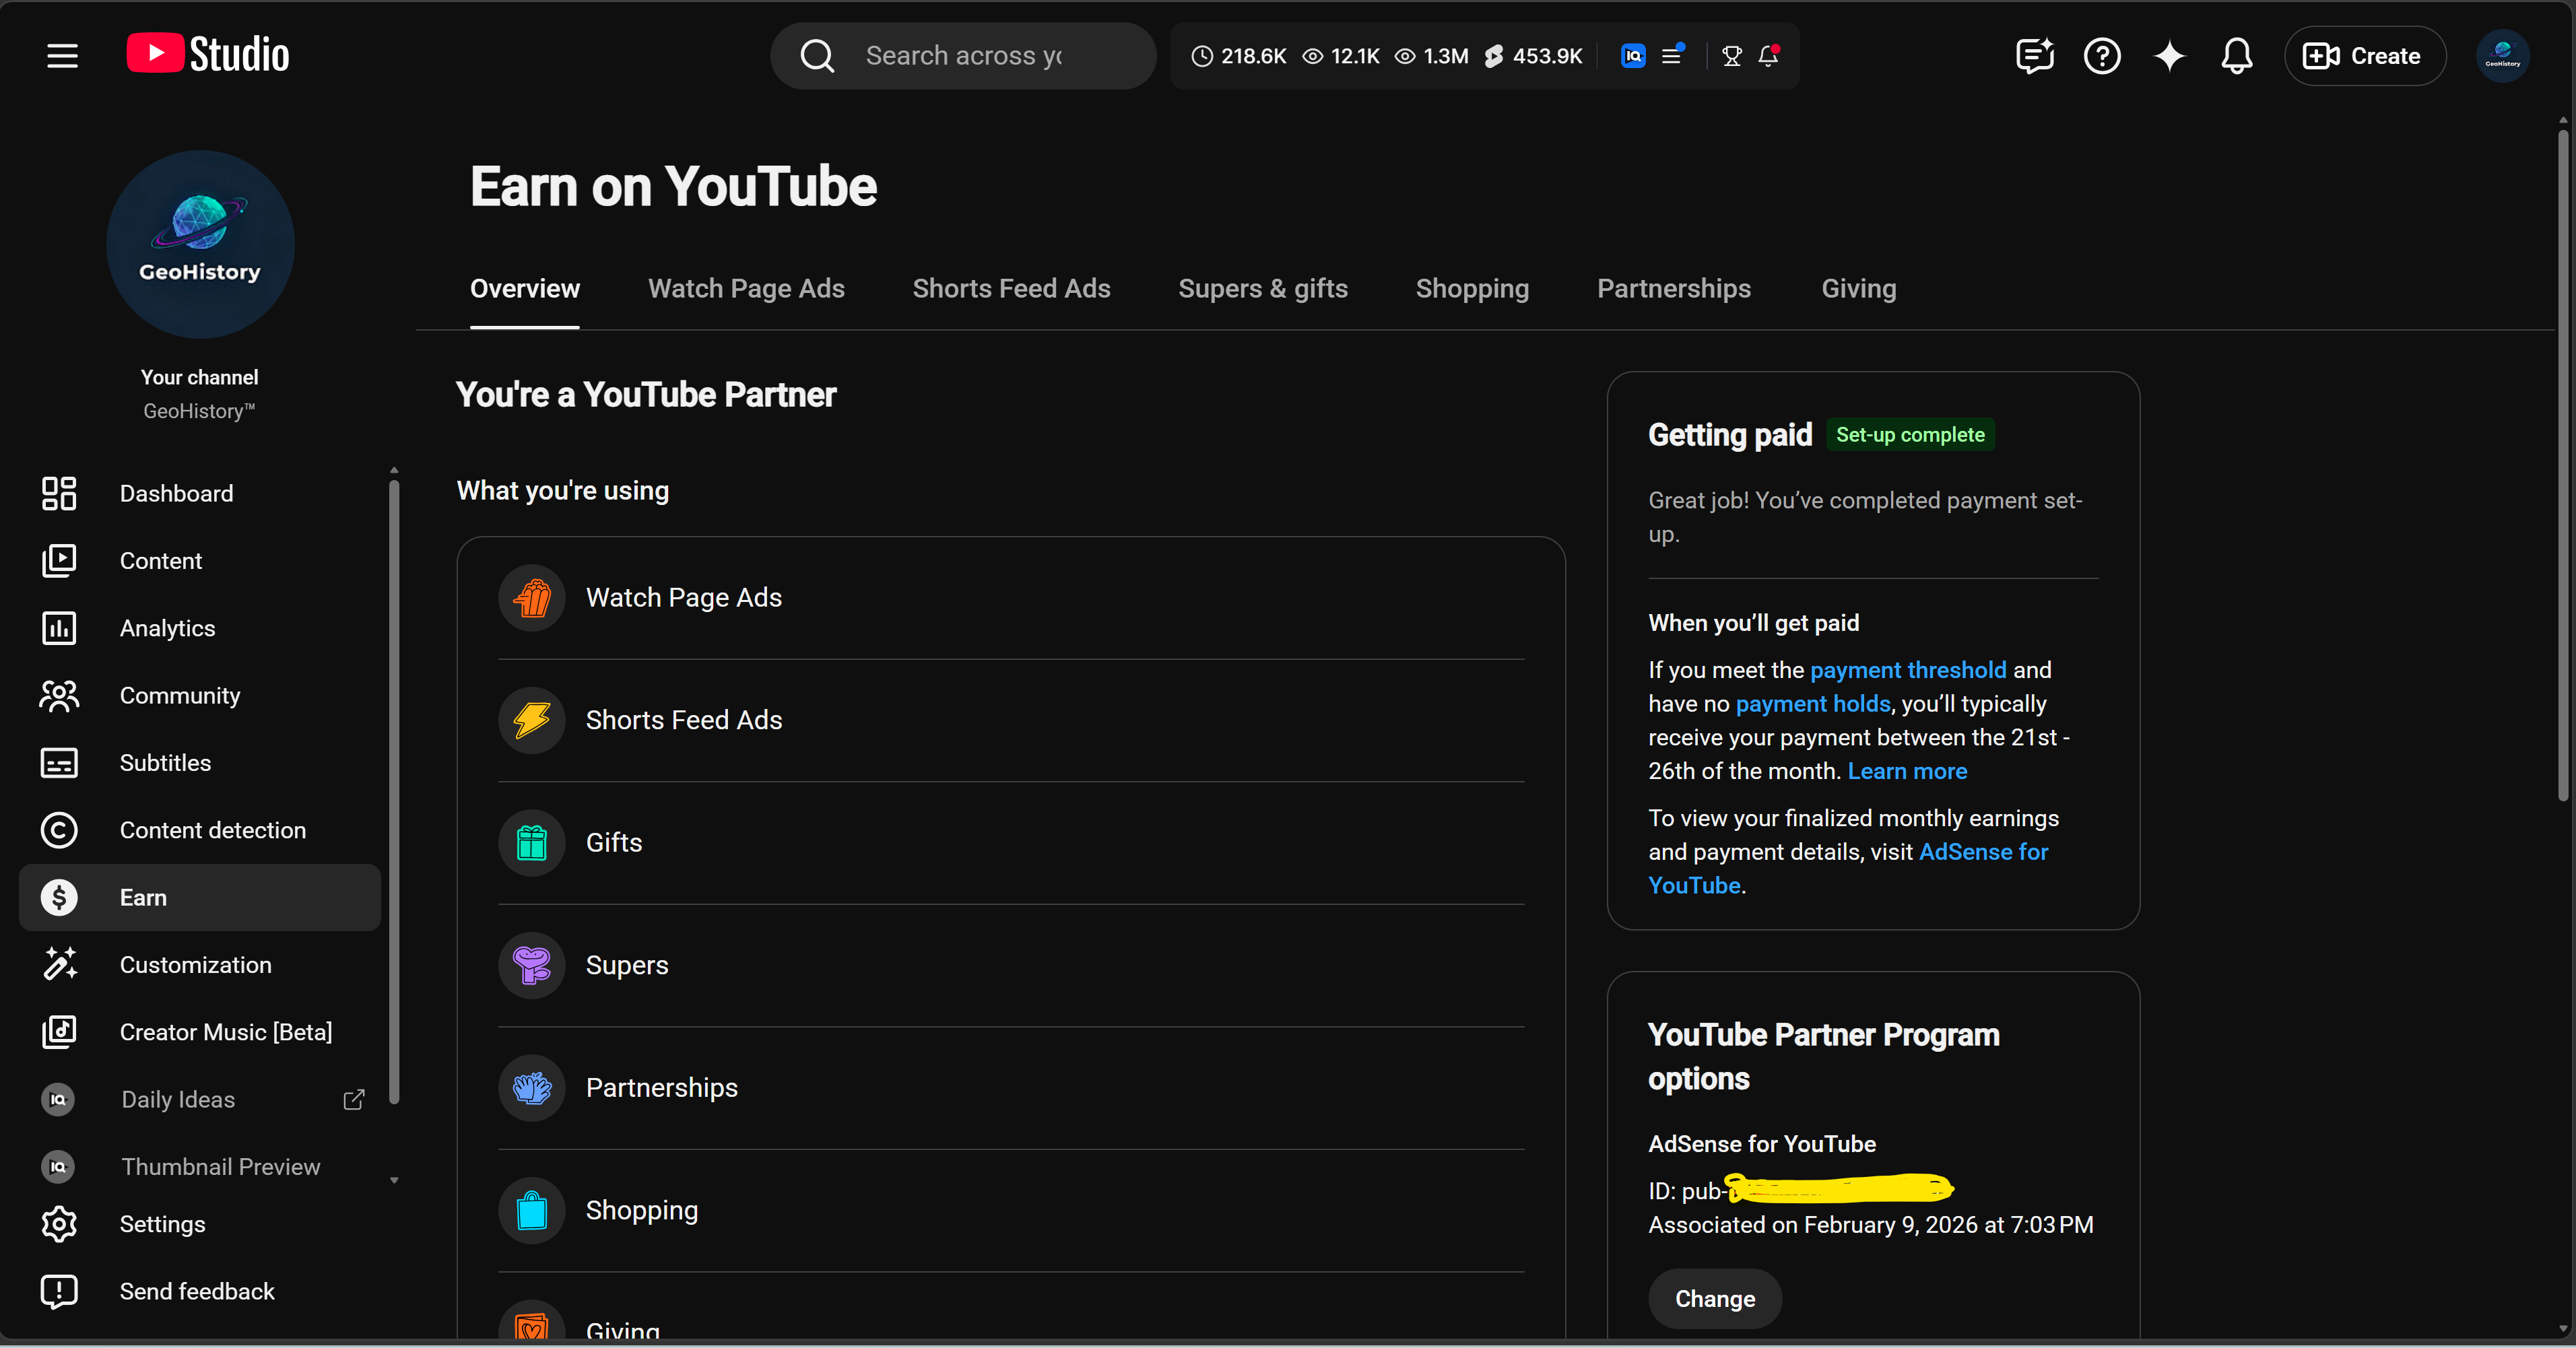Open the comment sparkle icon in header
Screen dimensions: 2576x1348
click(2035, 56)
